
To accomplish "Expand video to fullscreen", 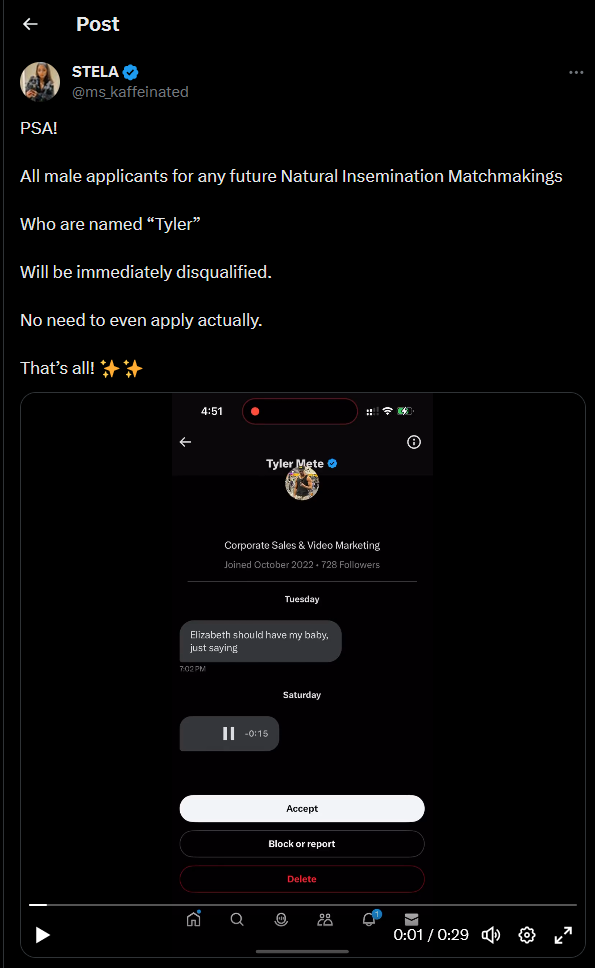I will click(563, 935).
